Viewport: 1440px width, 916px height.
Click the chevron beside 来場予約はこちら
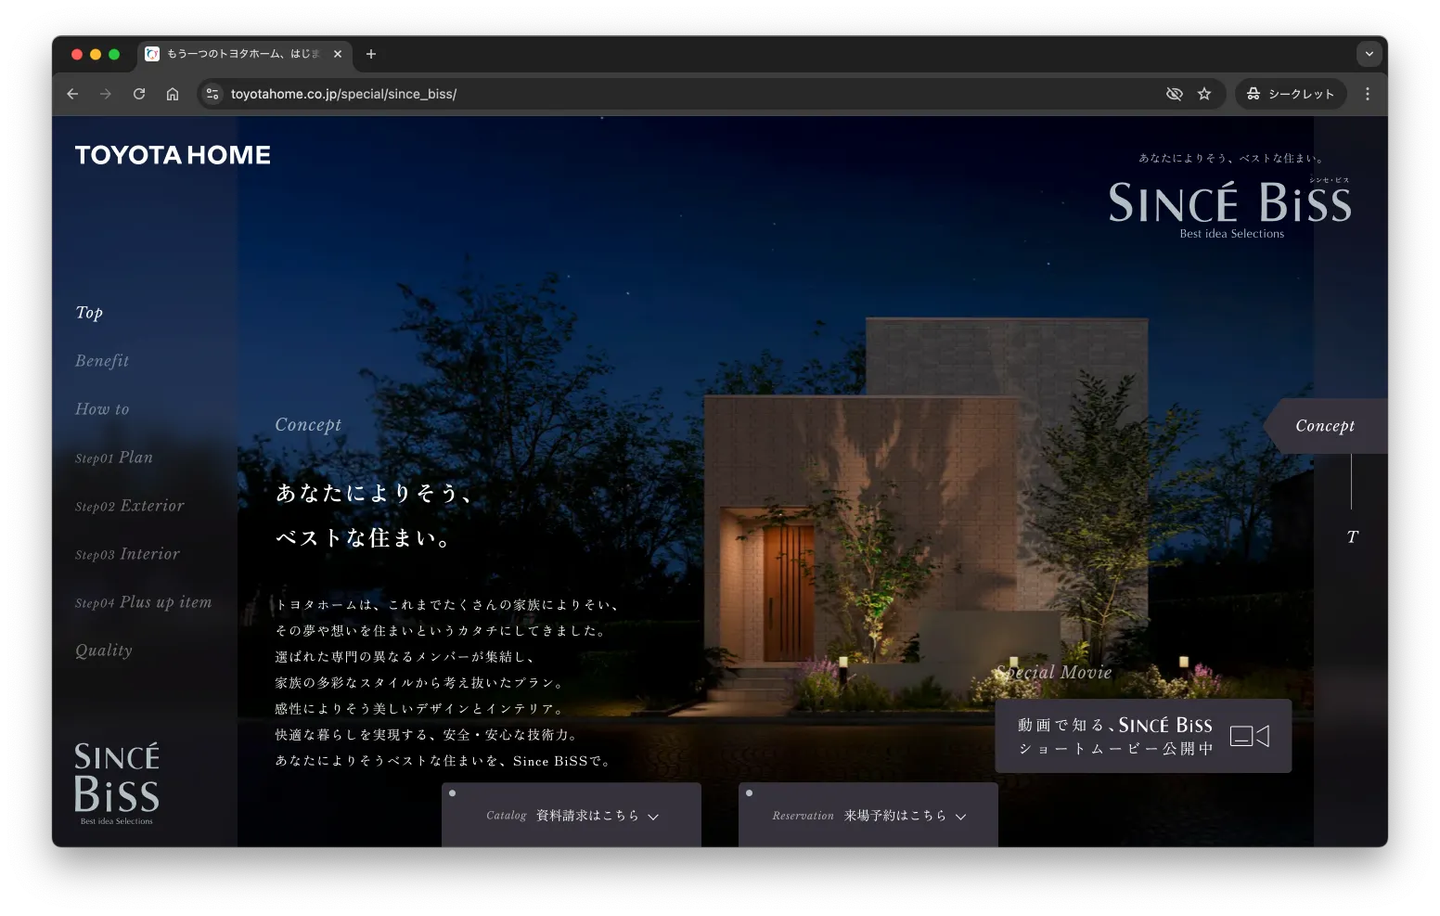point(961,817)
